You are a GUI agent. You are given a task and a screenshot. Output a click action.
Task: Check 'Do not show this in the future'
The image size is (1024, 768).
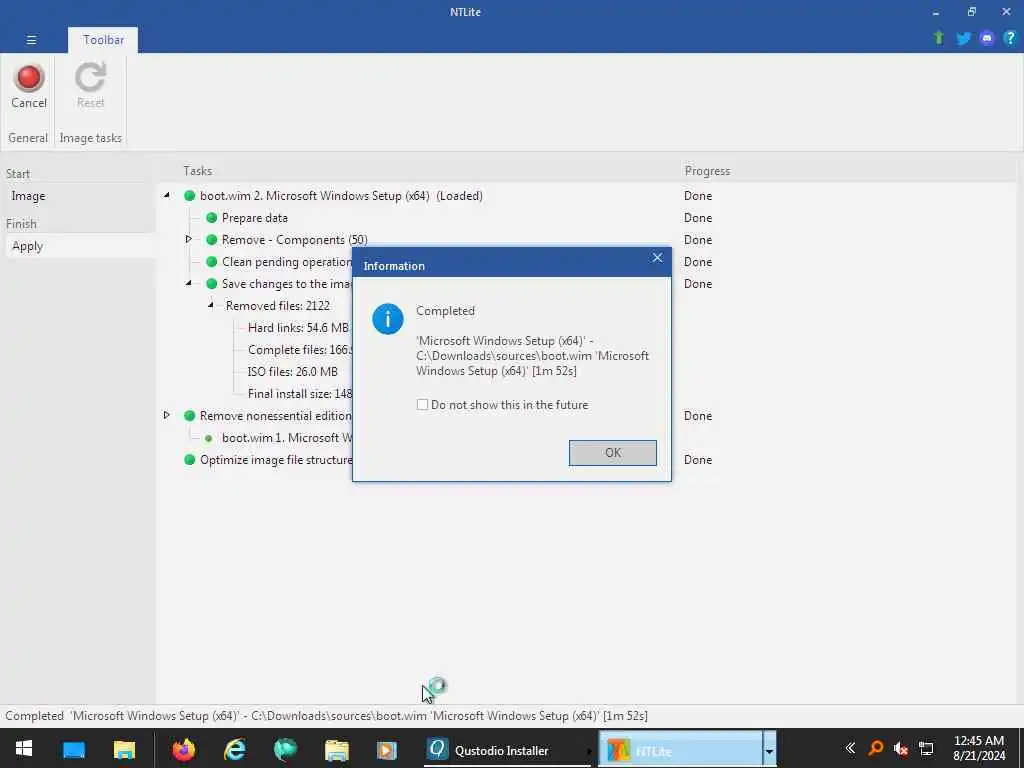click(423, 405)
